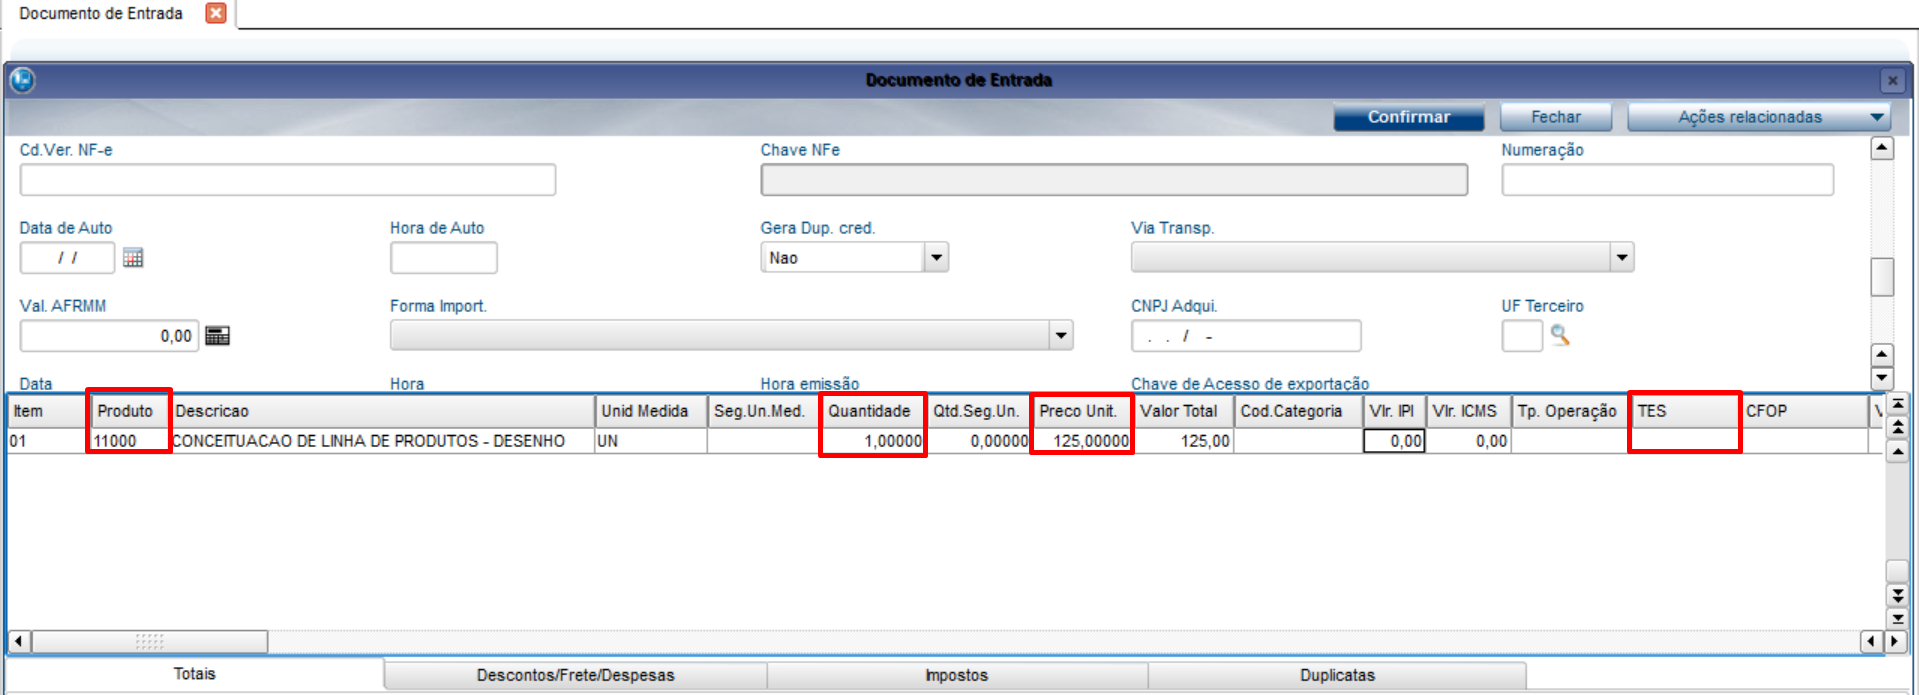Image resolution: width=1919 pixels, height=695 pixels.
Task: Select description cell CONCEITUACAO DE LINHA DE PRODUTOS
Action: click(x=383, y=441)
